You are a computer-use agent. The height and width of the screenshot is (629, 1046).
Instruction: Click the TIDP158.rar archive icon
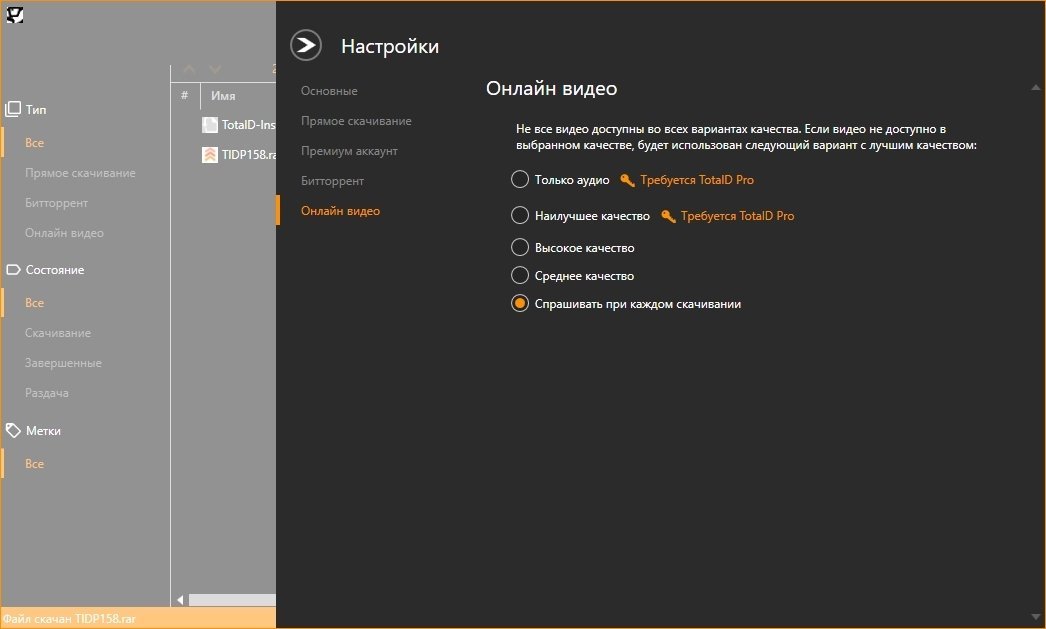click(x=210, y=155)
